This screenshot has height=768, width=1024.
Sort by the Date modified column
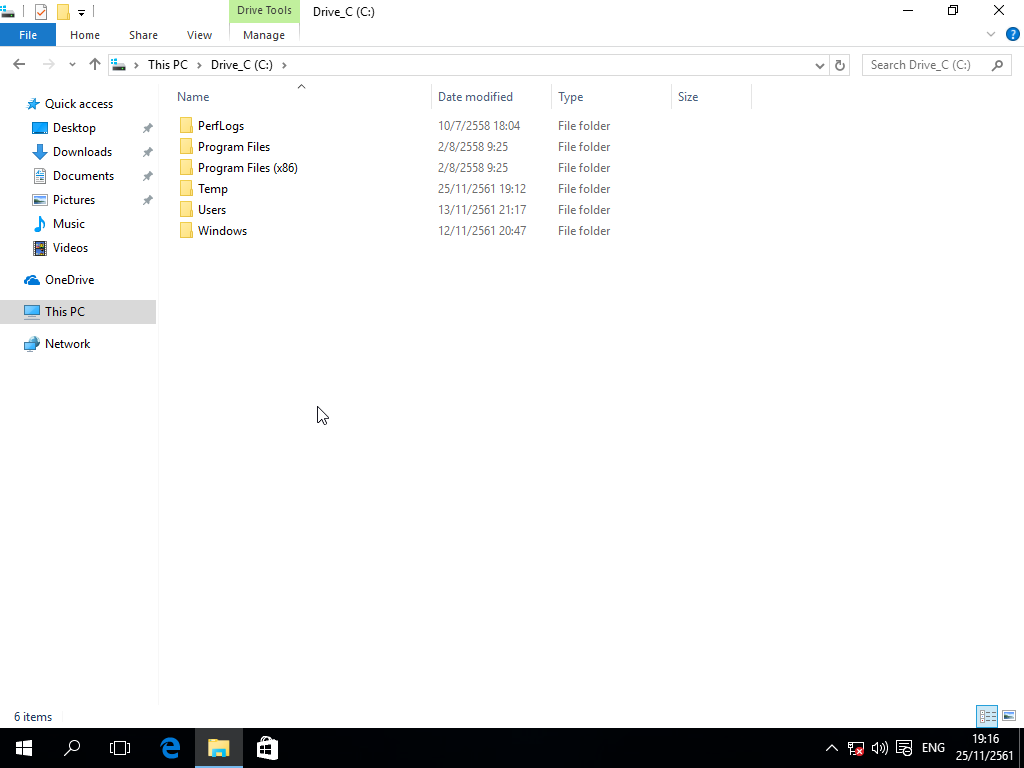(x=475, y=97)
